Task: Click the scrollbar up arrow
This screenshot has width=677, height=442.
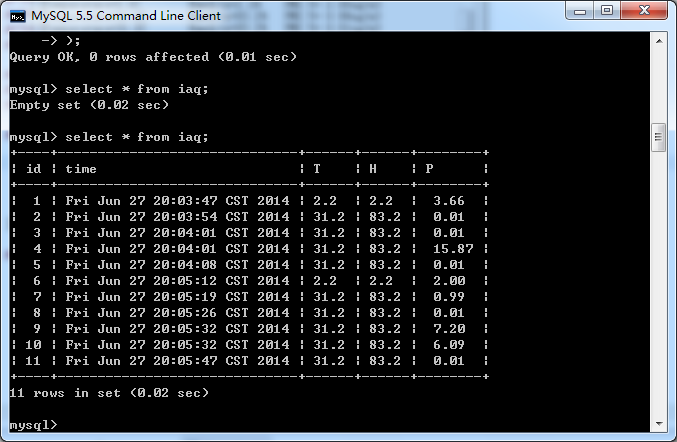Action: pyautogui.click(x=659, y=41)
